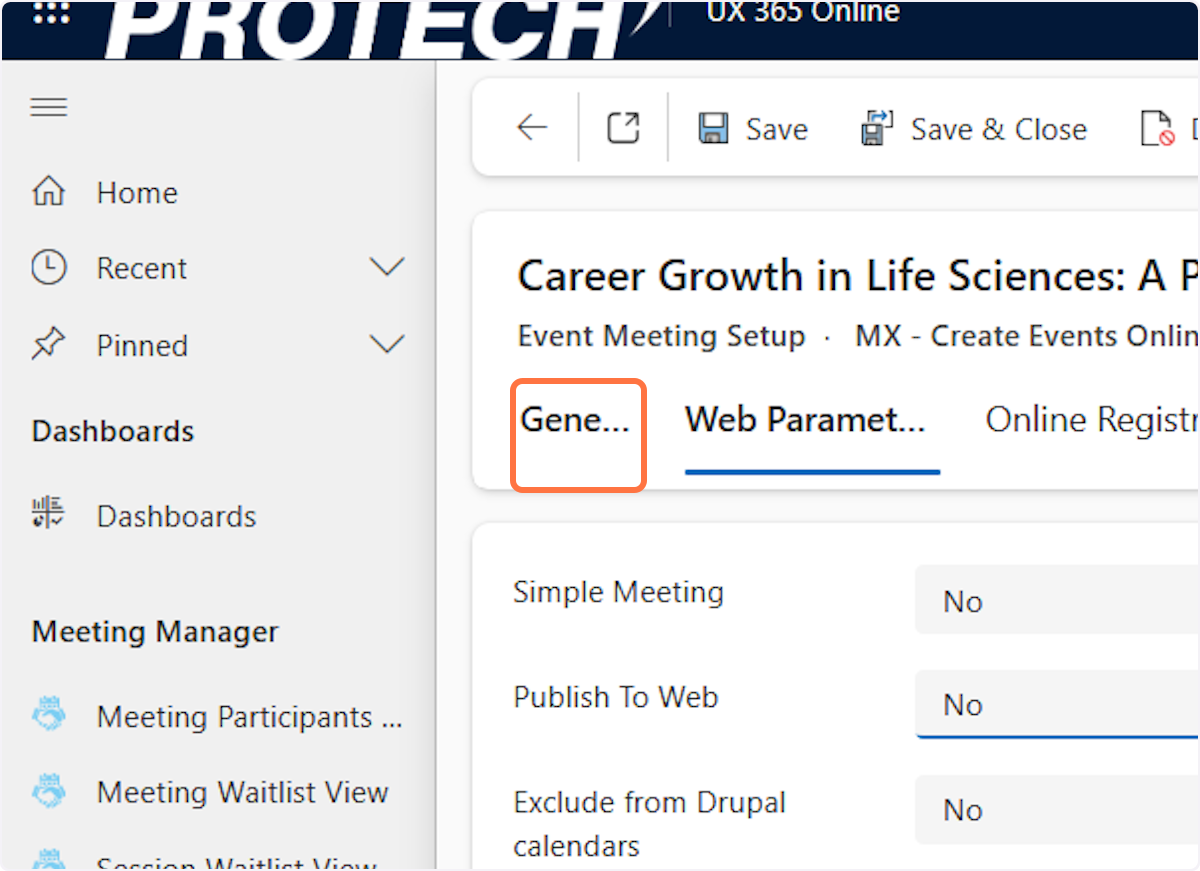Switch to the General tab
The image size is (1200, 871).
(x=575, y=420)
